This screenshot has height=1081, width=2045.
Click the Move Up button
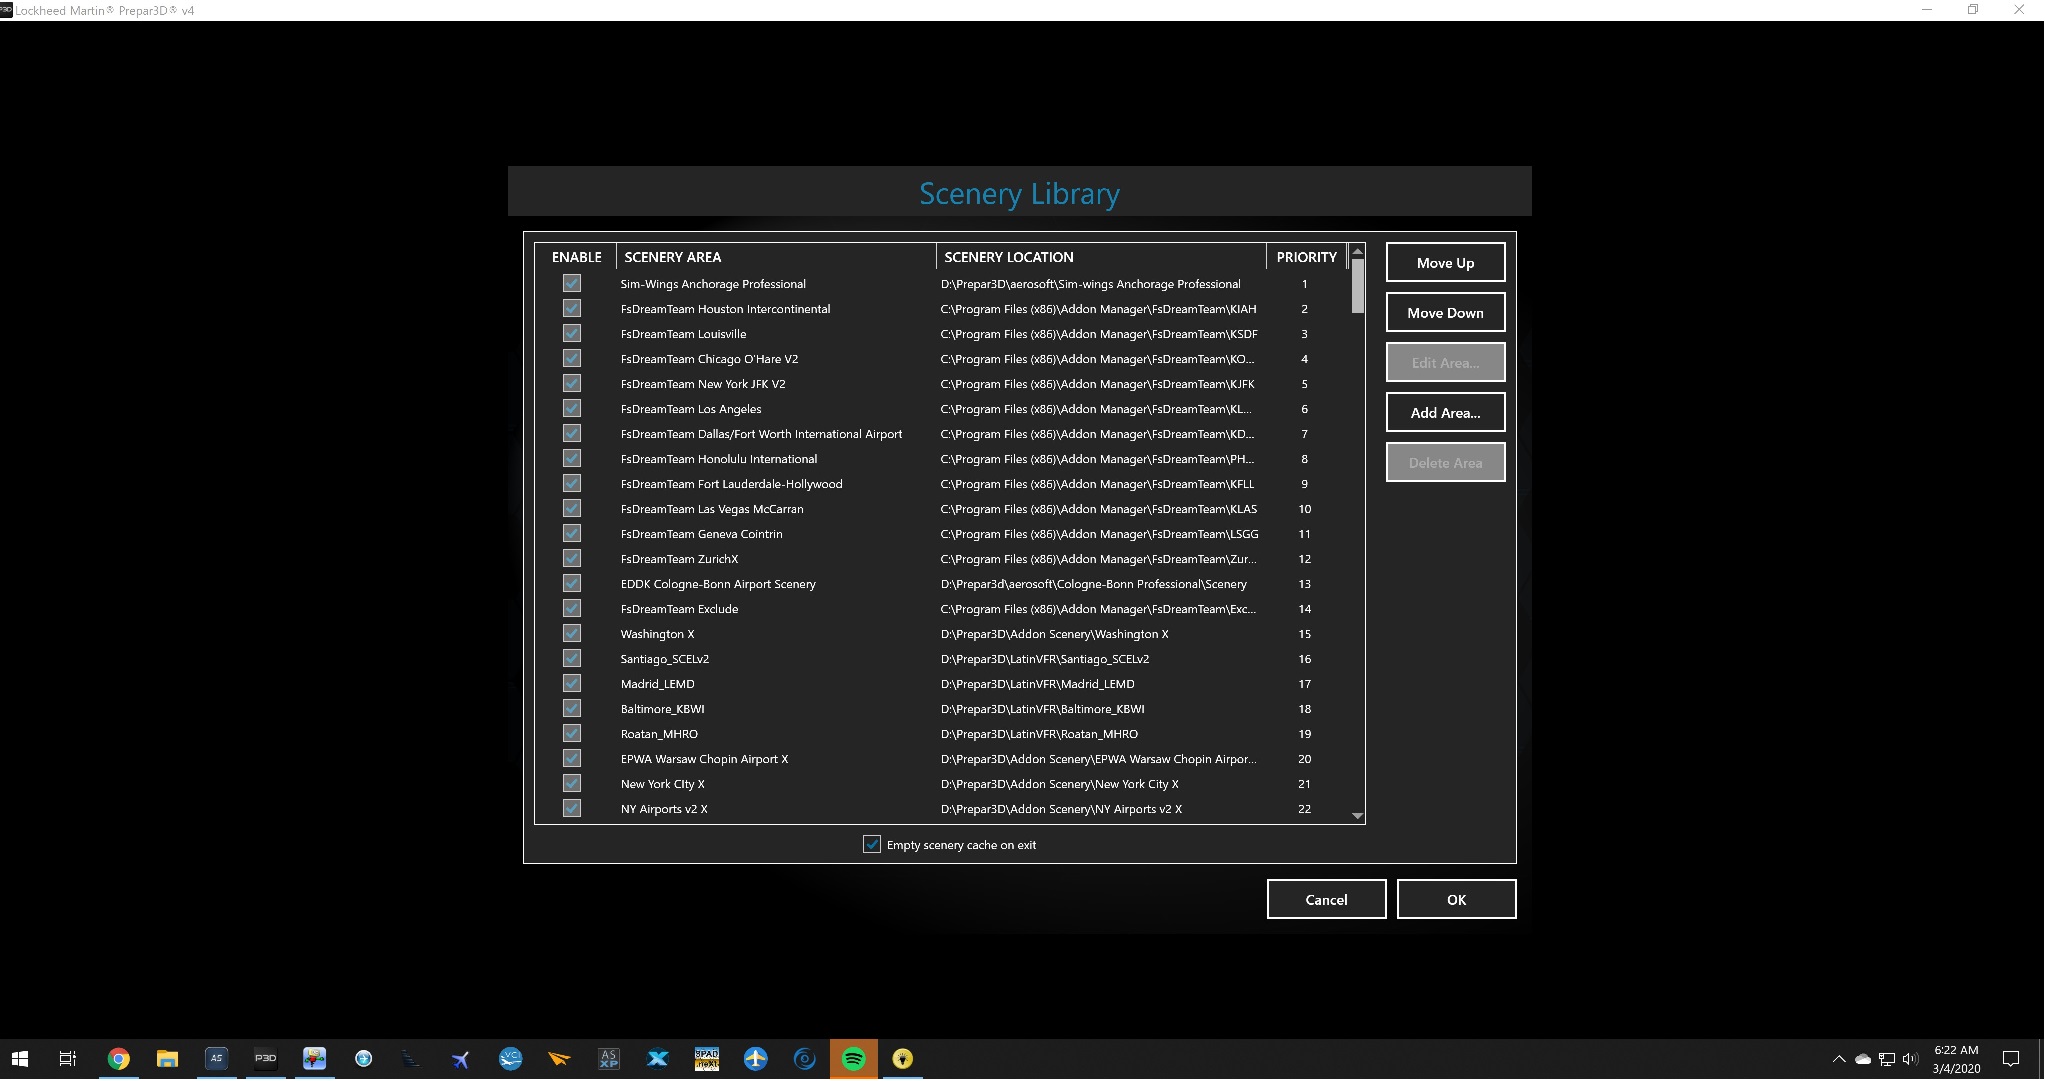pyautogui.click(x=1445, y=263)
